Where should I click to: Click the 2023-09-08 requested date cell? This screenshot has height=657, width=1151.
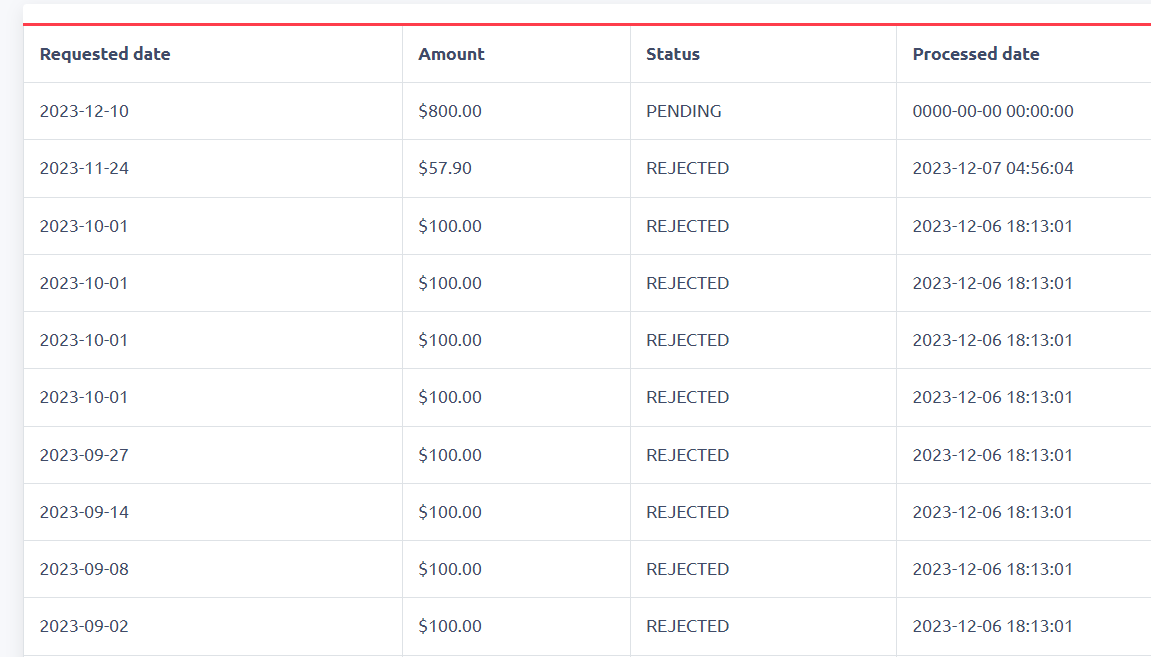[84, 569]
